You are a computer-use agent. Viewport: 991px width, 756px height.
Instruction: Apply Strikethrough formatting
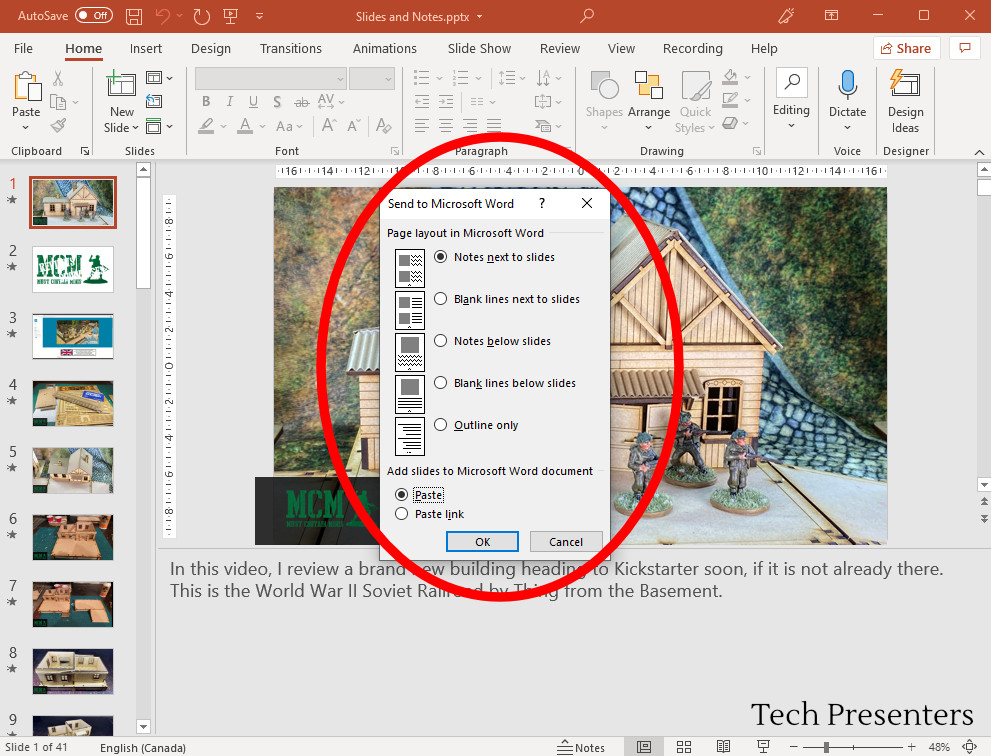302,102
